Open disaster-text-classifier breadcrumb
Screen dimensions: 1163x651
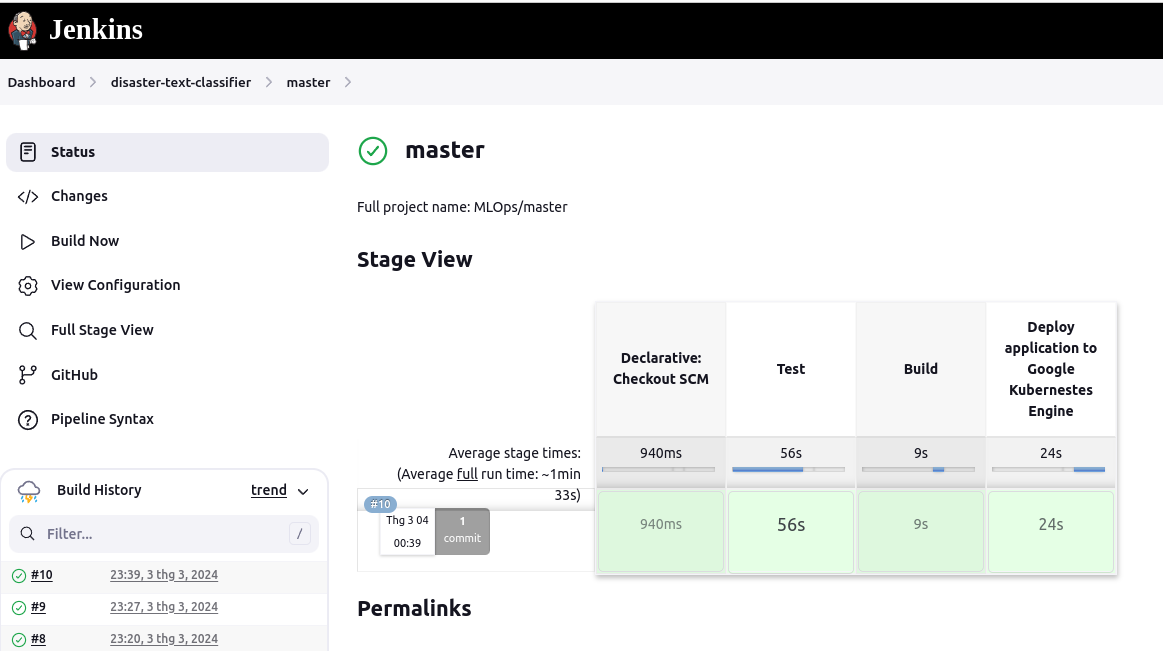click(x=181, y=82)
